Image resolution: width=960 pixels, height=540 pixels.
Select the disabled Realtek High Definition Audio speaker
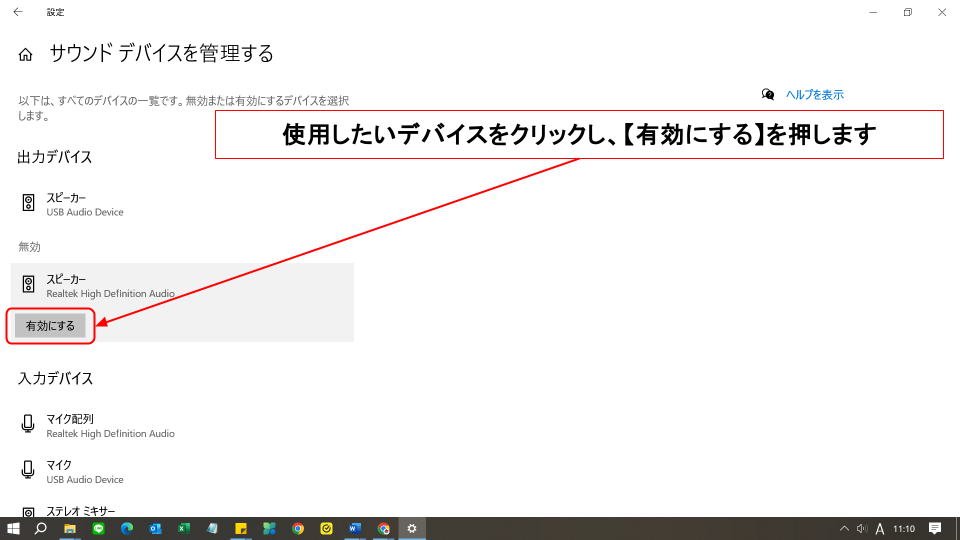pos(110,285)
